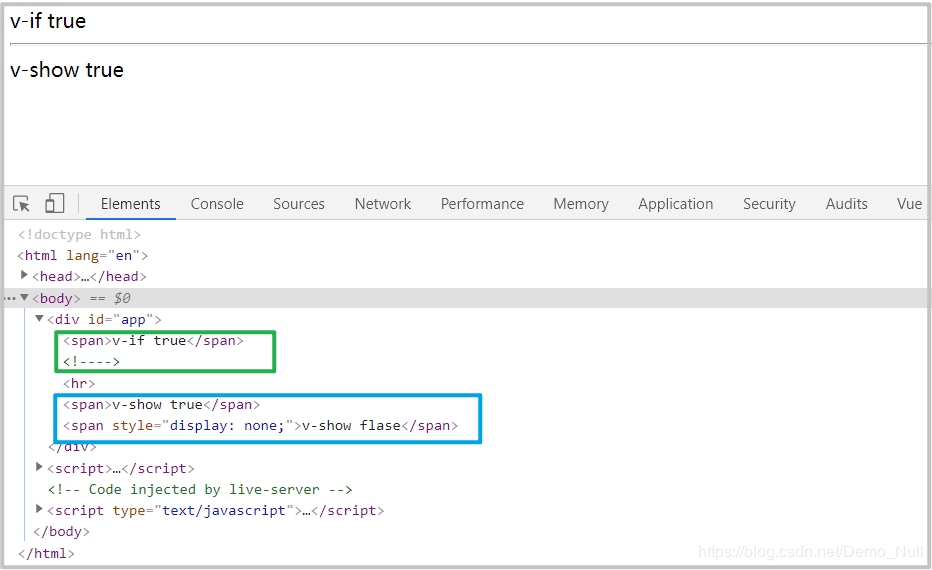Click the ellipsis beside the body node
Image resolution: width=932 pixels, height=570 pixels.
[10, 298]
